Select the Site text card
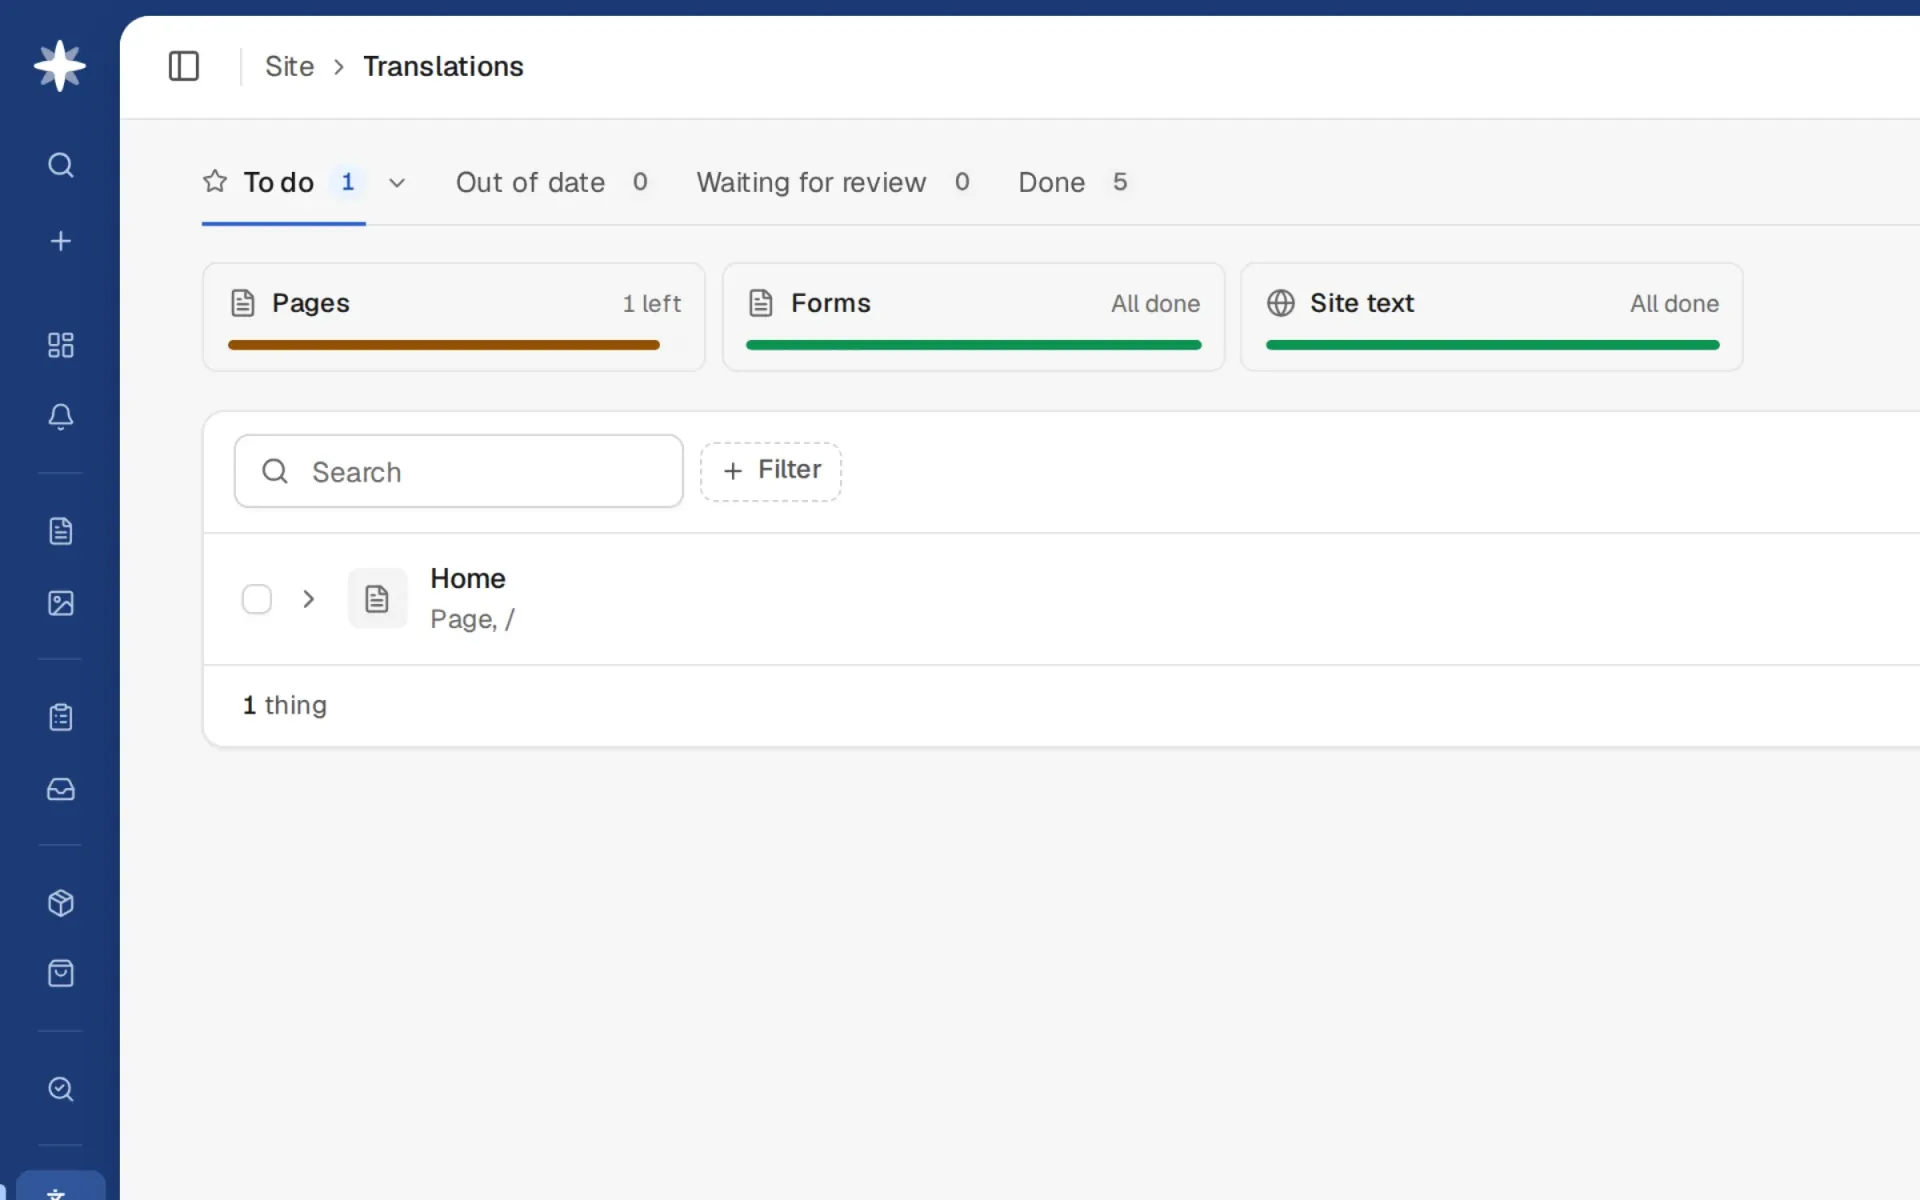 (x=1492, y=317)
